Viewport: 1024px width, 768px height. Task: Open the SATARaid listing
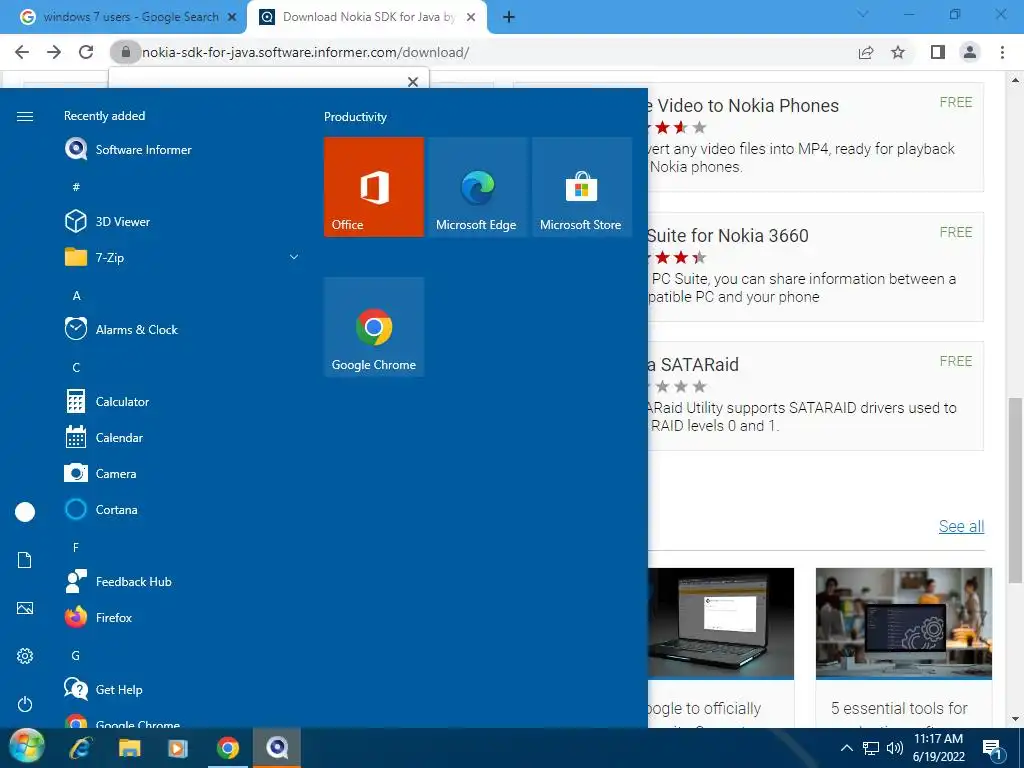click(694, 364)
